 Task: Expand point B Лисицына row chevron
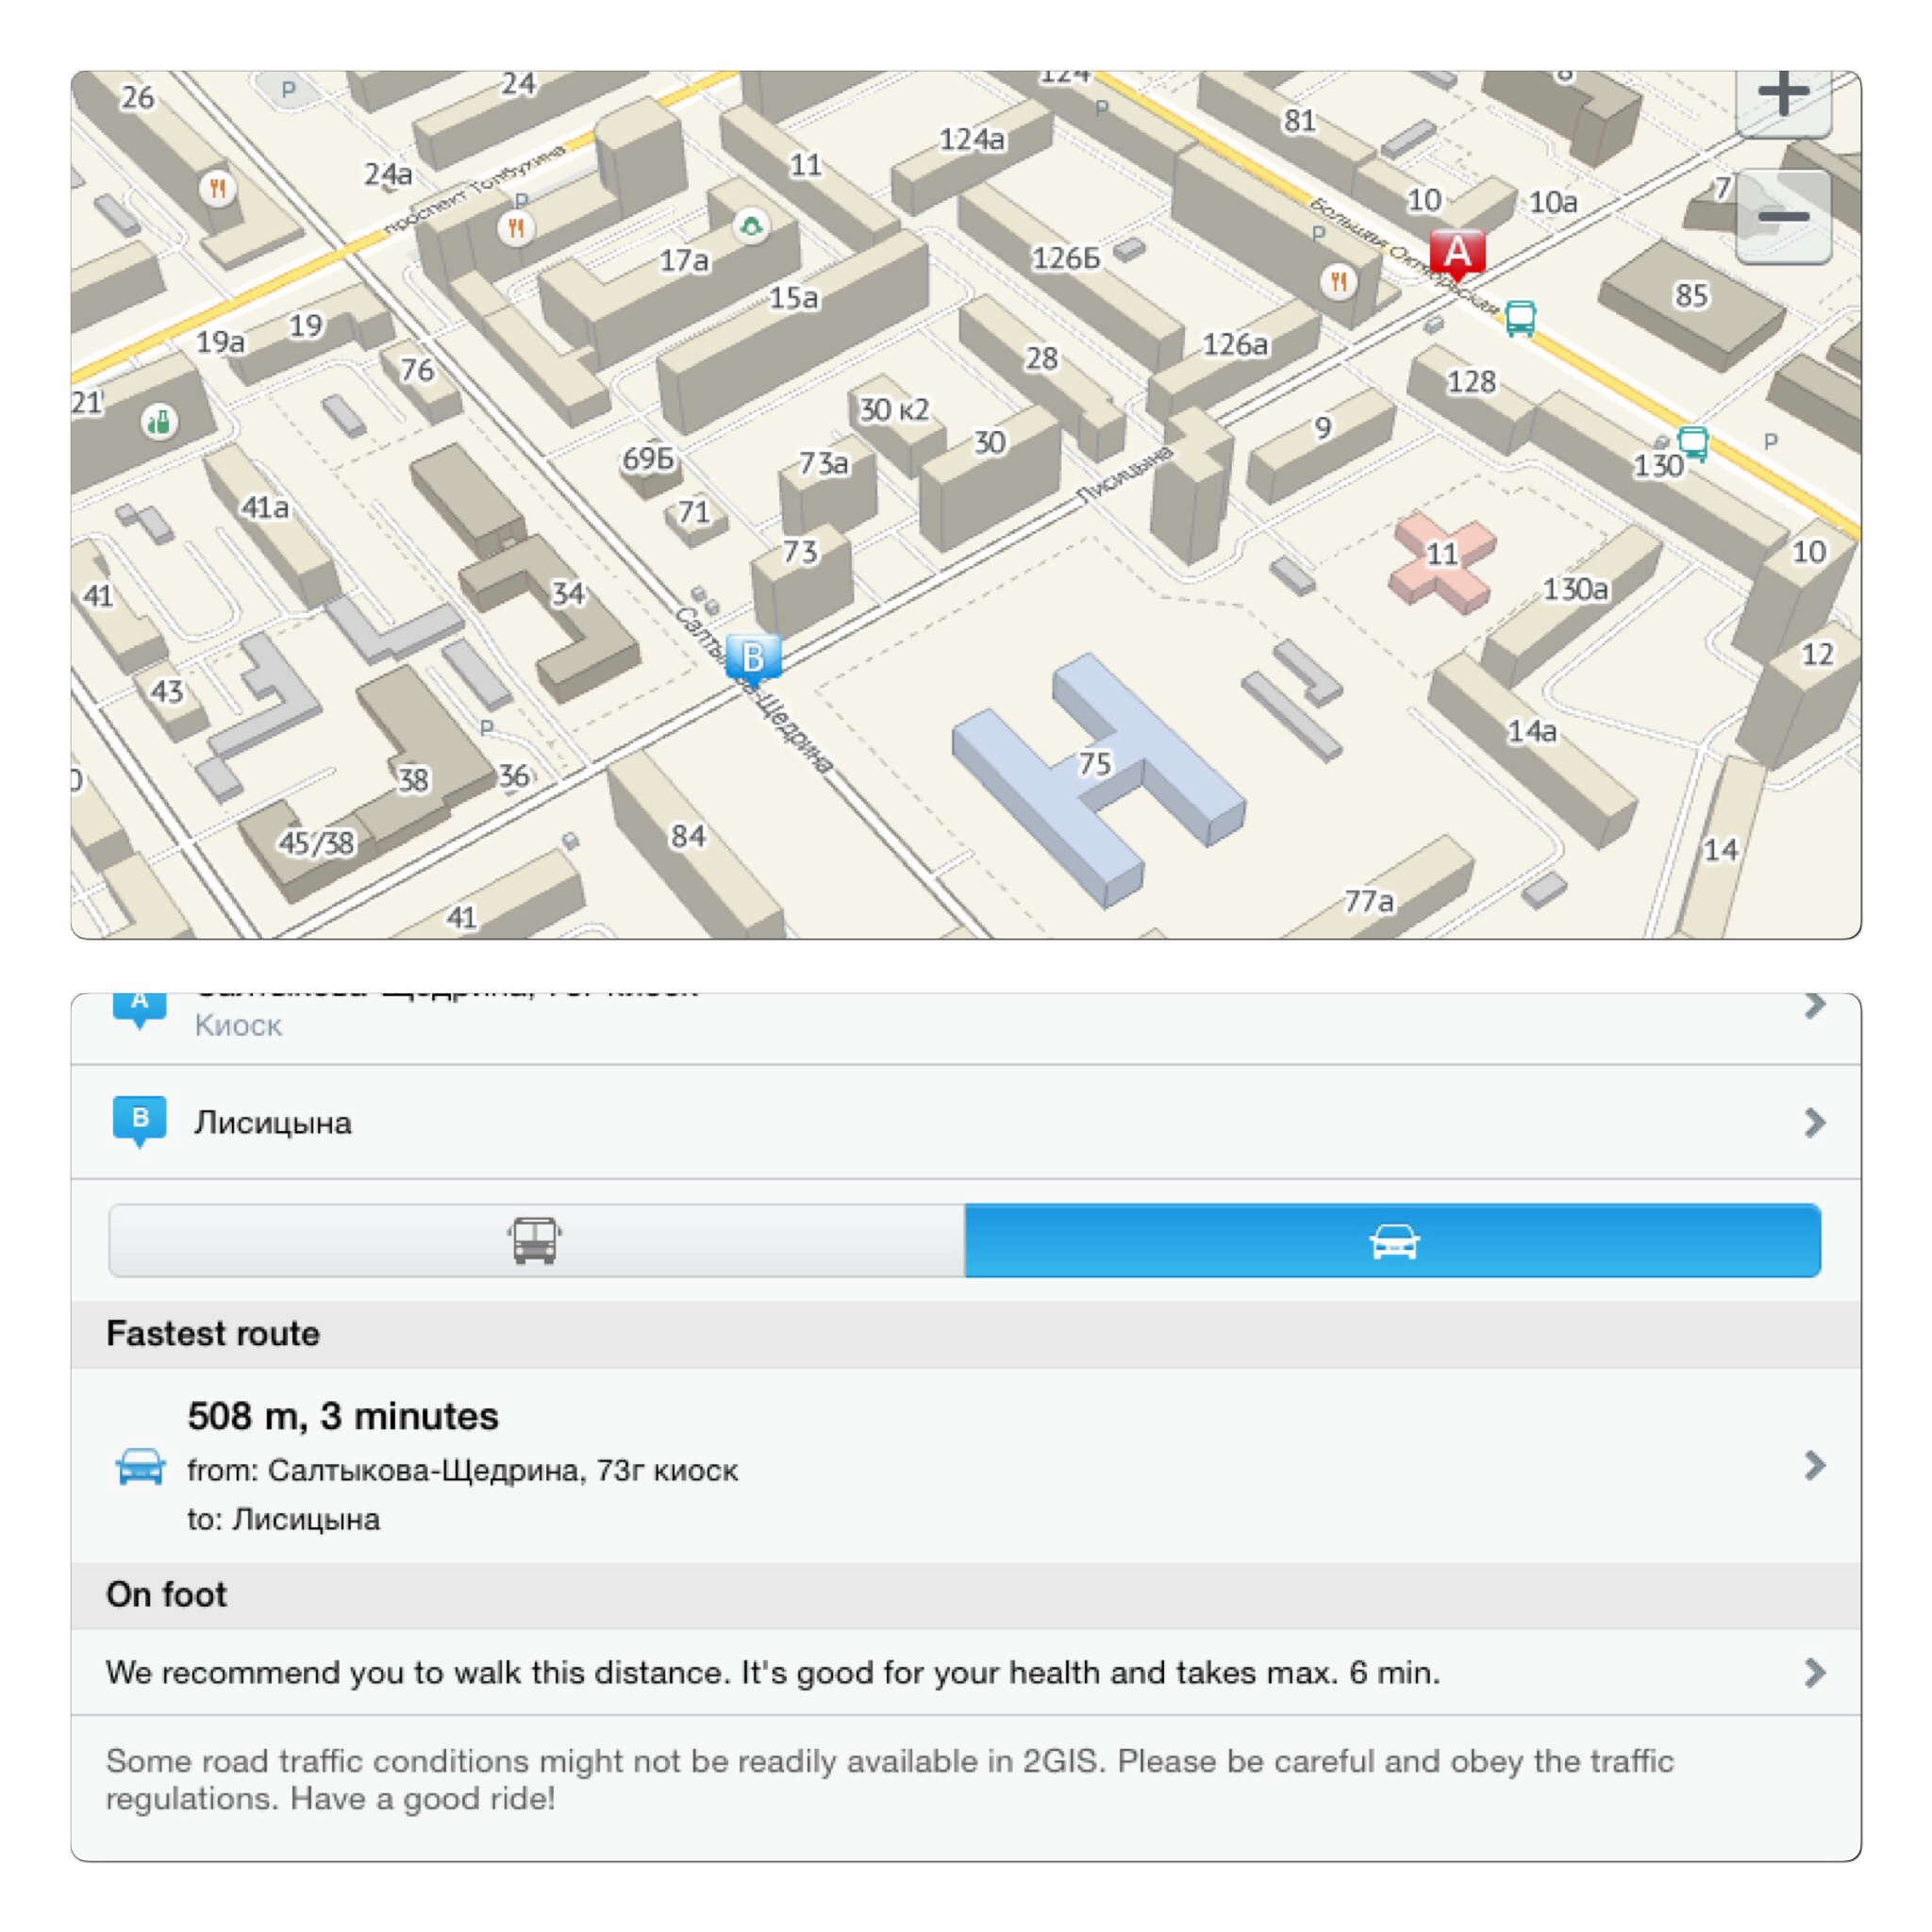coord(1814,1122)
